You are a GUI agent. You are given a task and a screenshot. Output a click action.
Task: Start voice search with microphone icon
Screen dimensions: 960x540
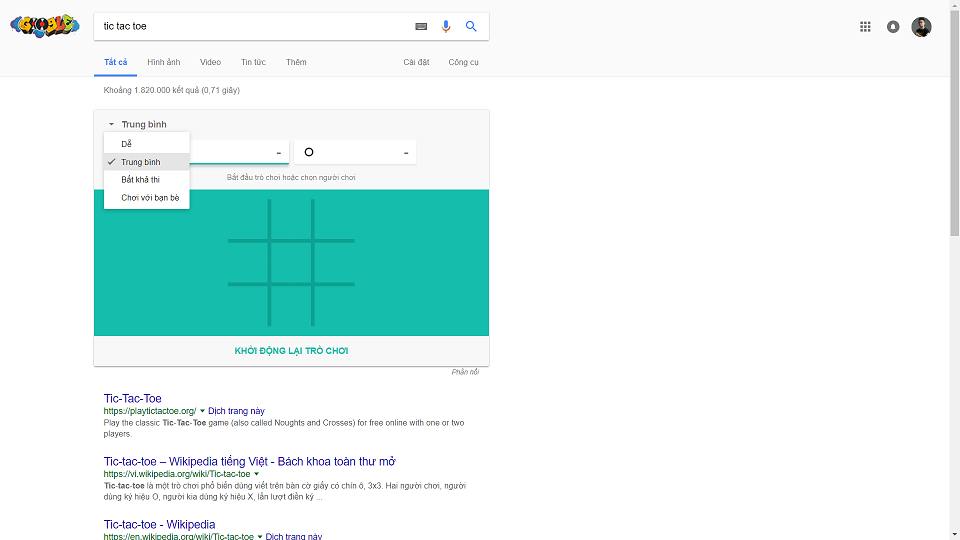click(446, 26)
